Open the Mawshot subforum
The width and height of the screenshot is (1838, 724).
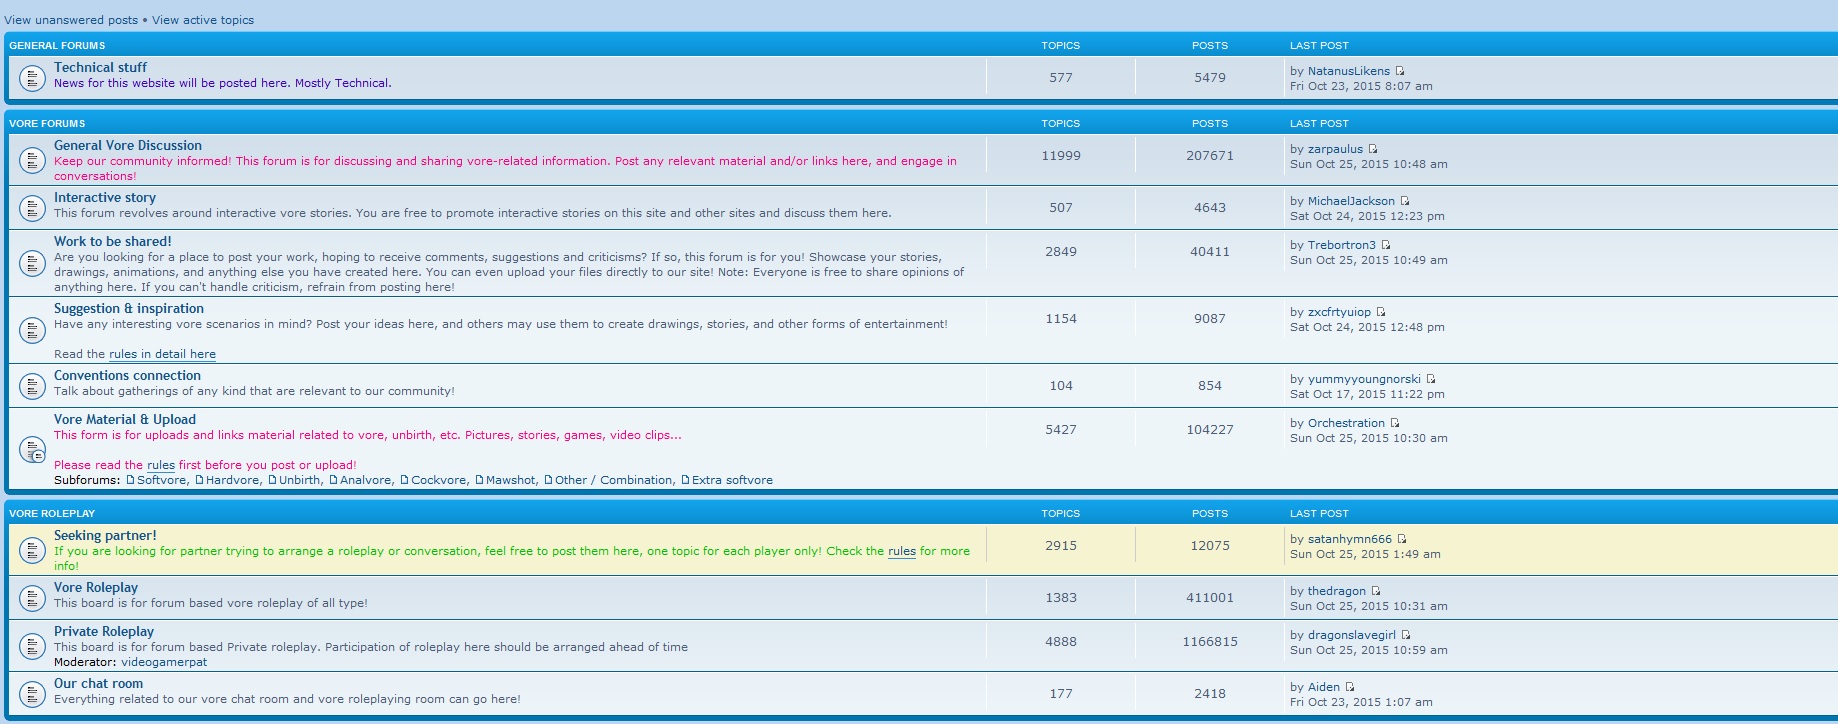[x=511, y=480]
